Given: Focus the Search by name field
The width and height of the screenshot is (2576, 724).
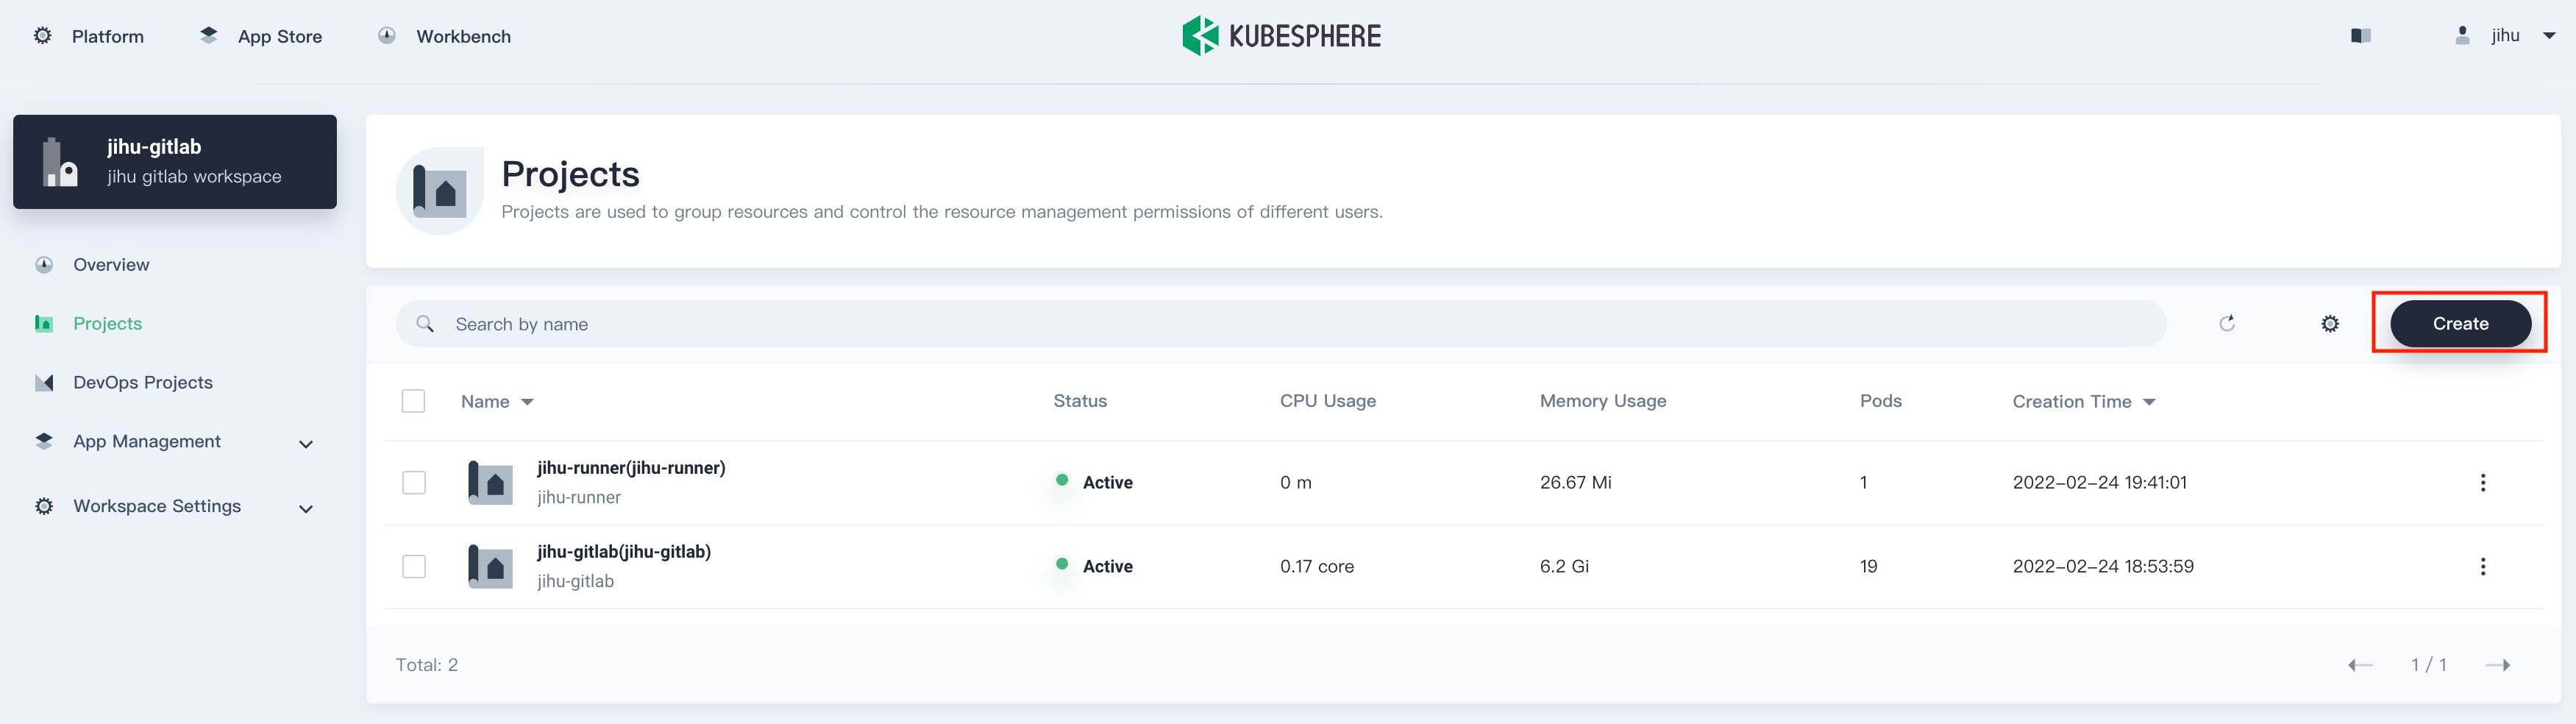Looking at the screenshot, I should pos(1281,324).
